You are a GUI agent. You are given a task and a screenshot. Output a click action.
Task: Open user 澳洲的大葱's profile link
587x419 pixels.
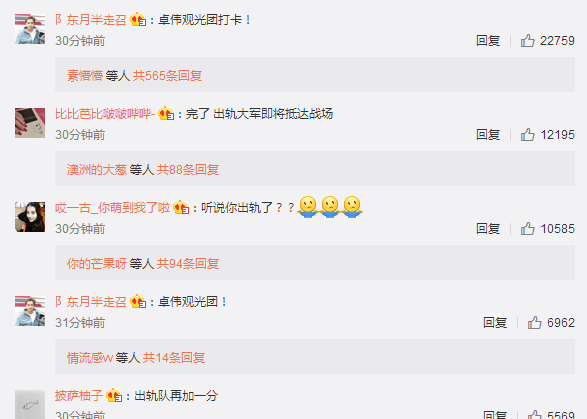[97, 170]
